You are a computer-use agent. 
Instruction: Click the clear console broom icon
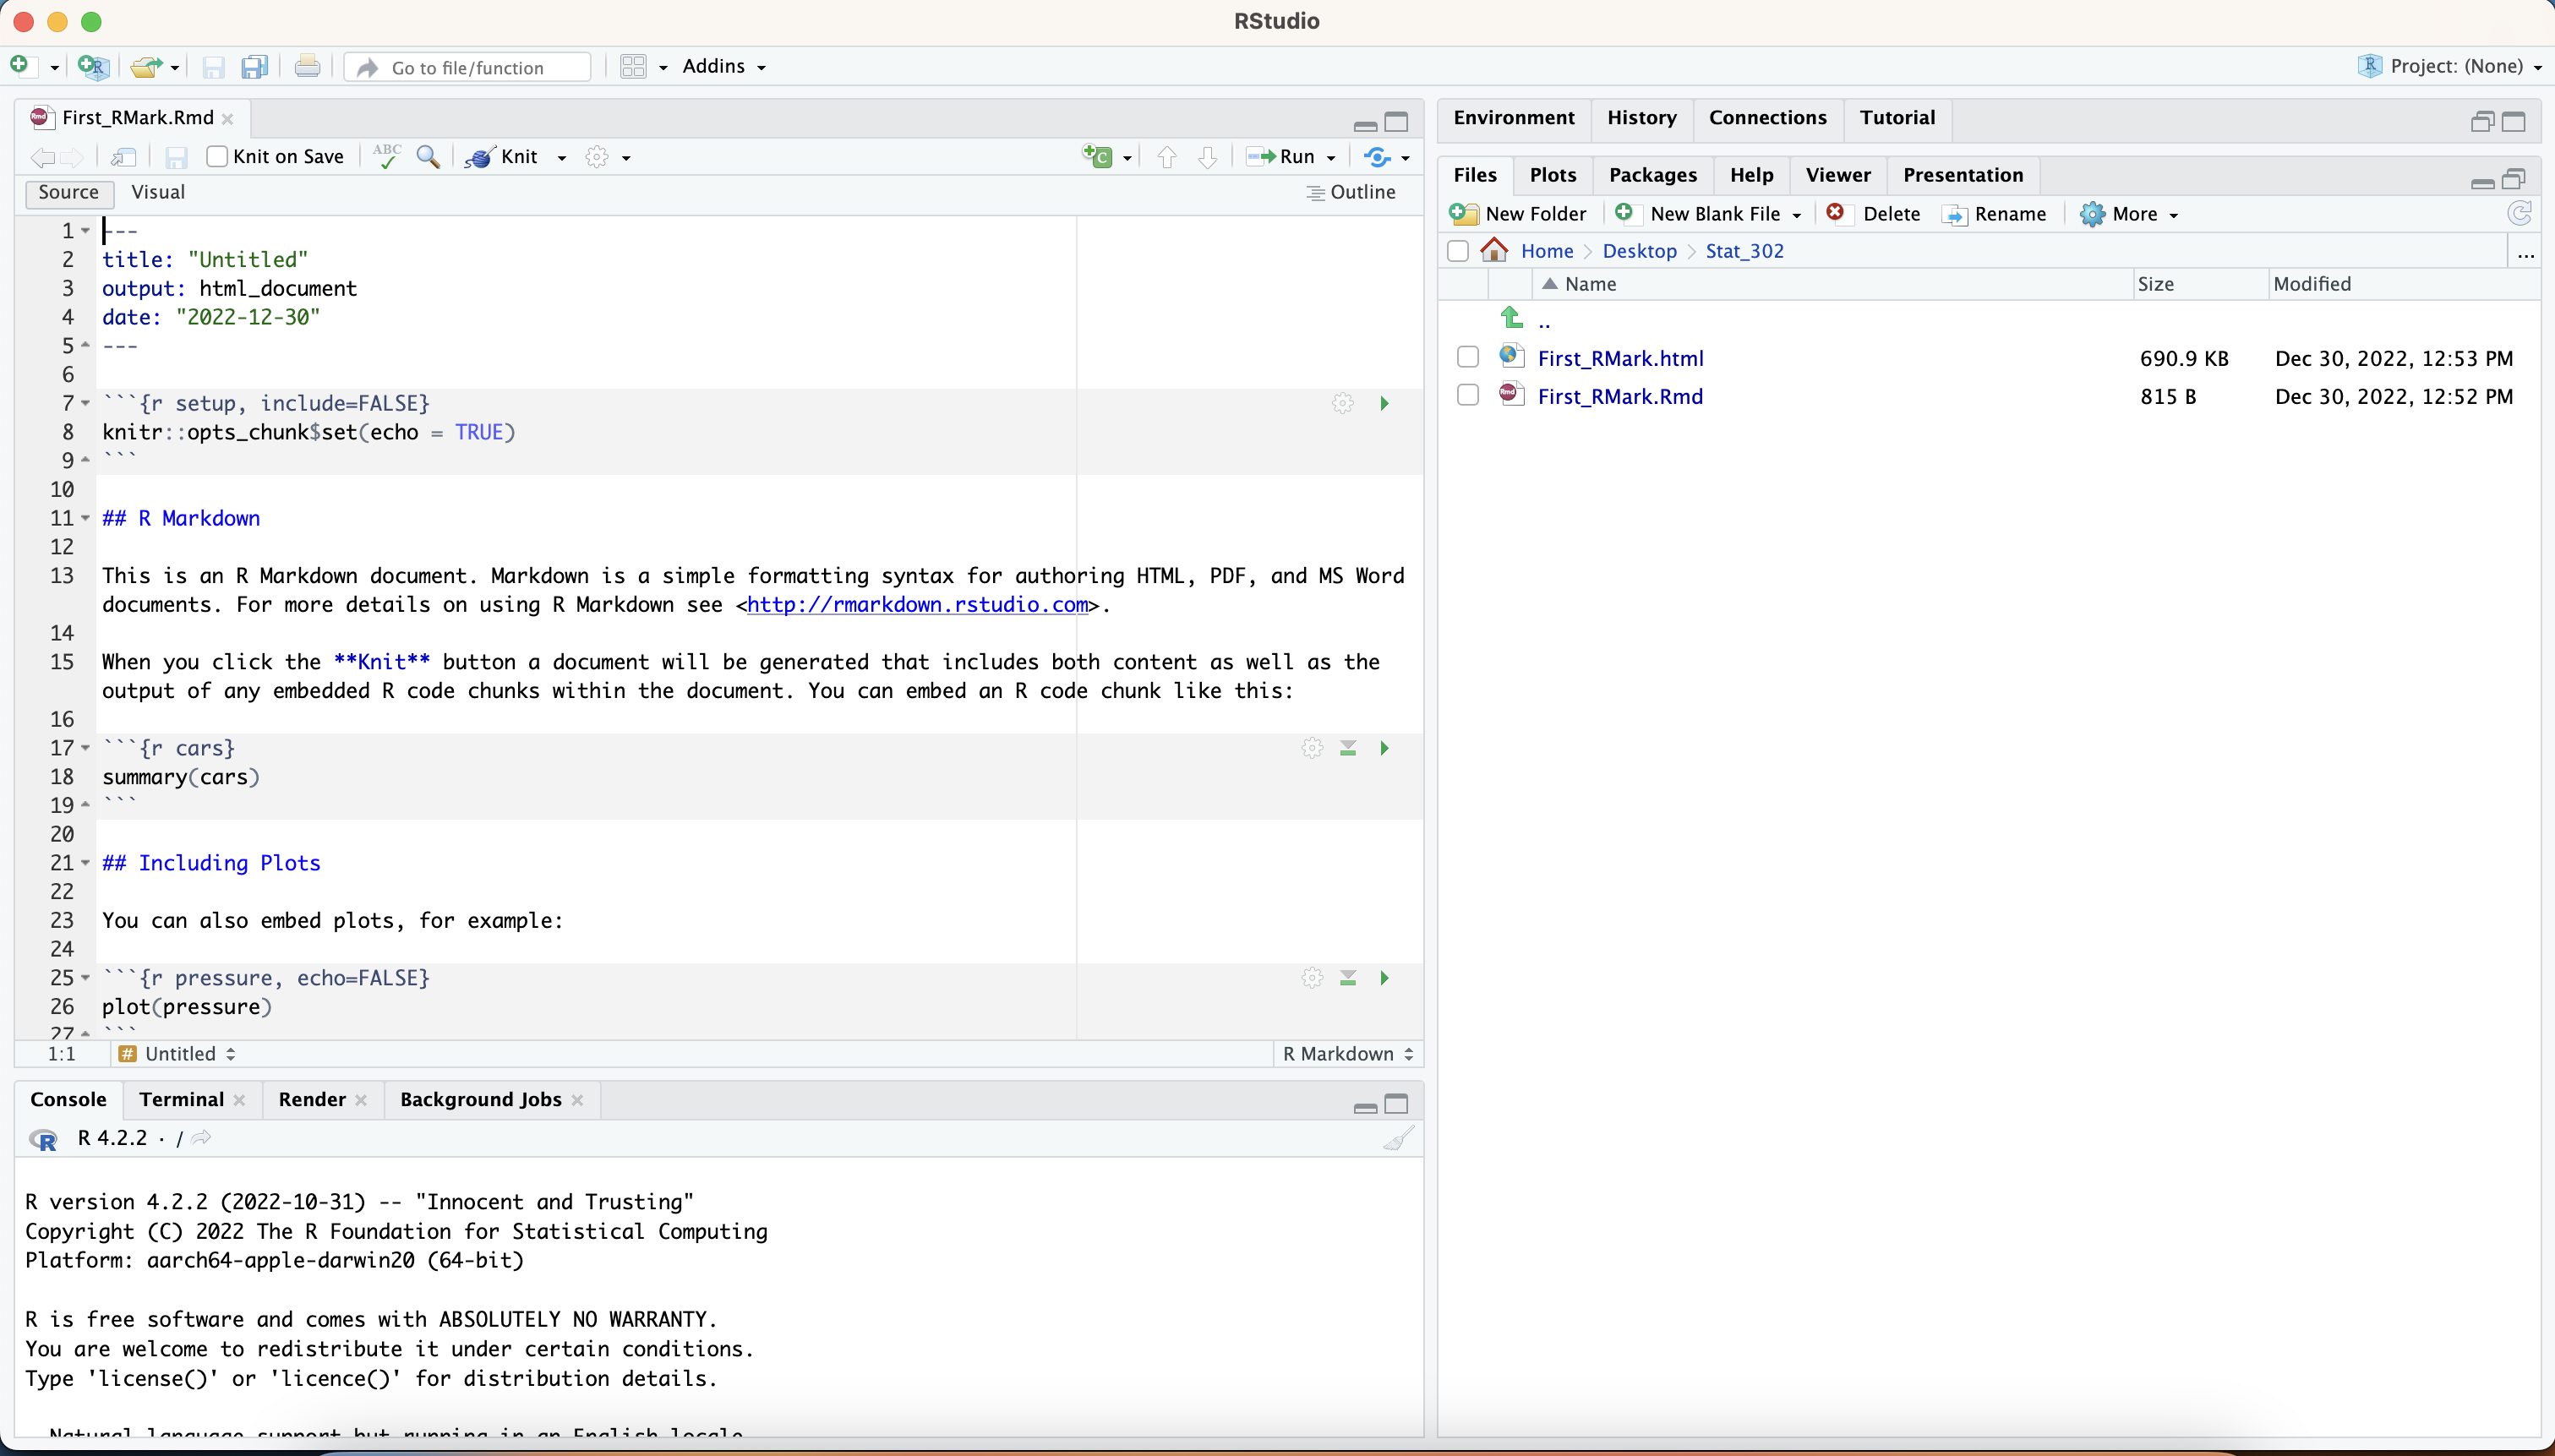coord(1398,1139)
